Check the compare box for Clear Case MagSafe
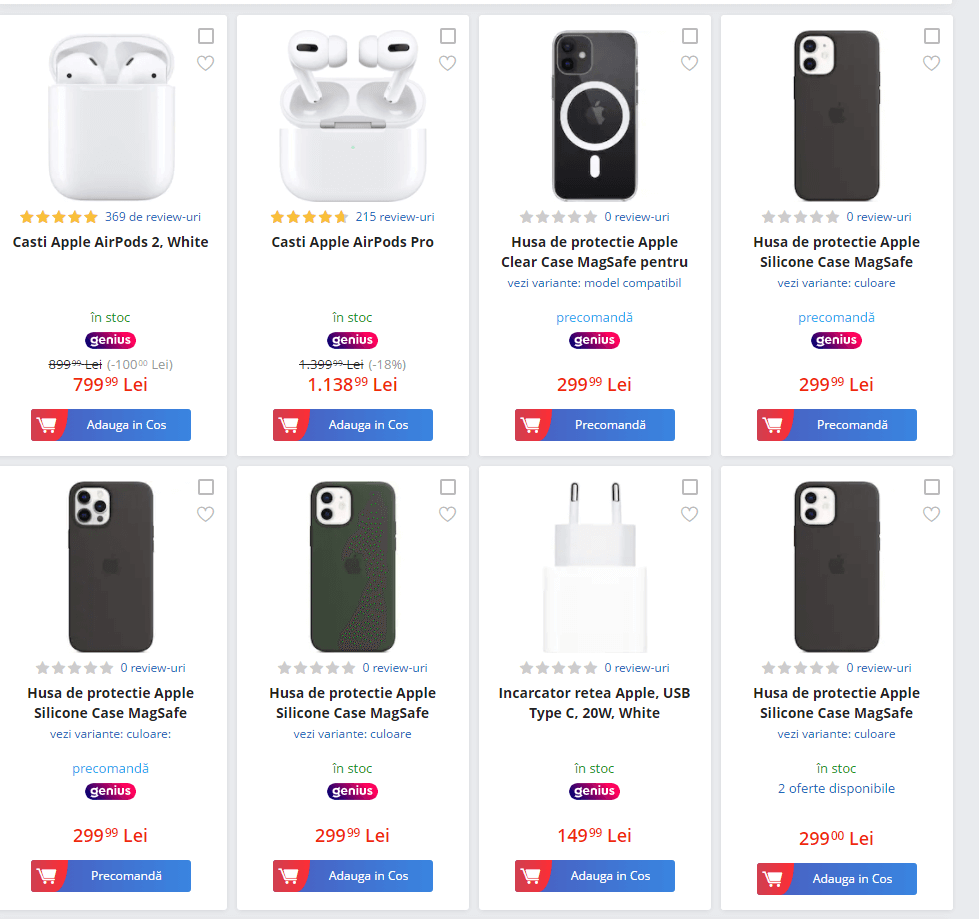979x919 pixels. [x=690, y=36]
